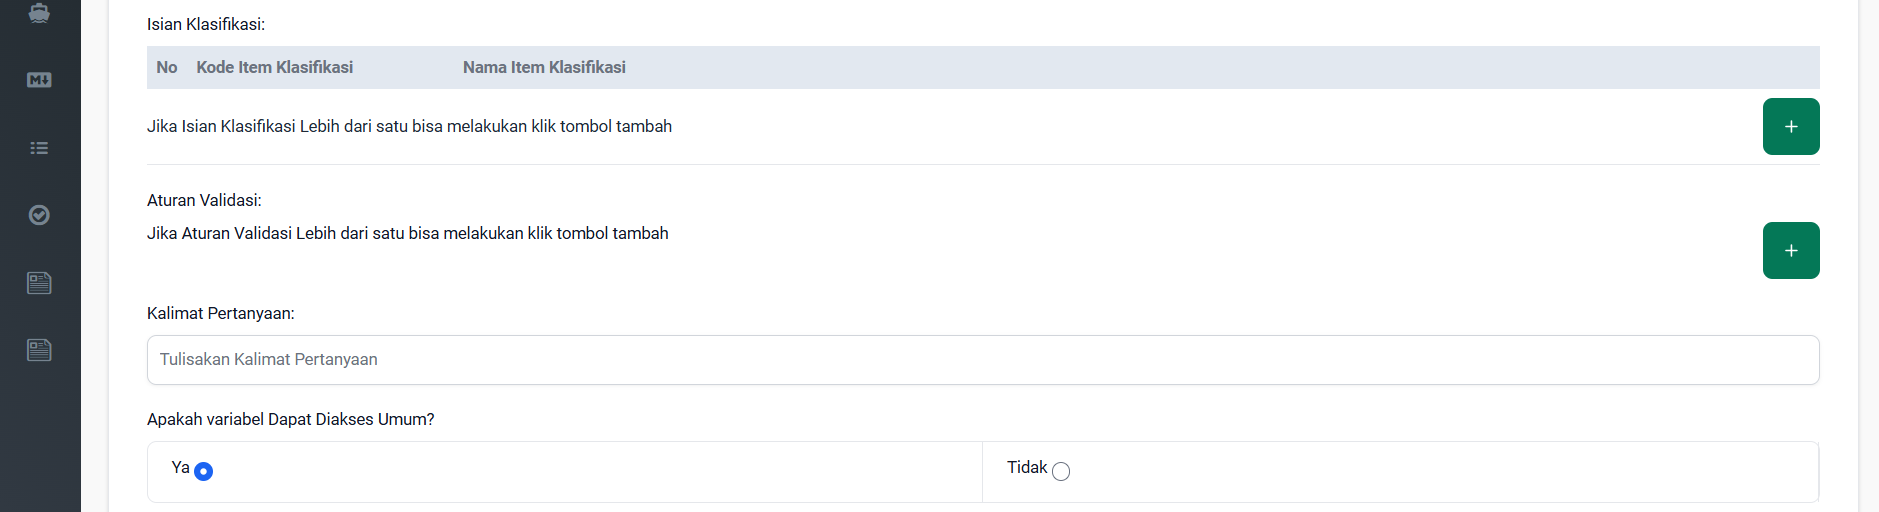Click the Tidak option label

coord(1027,467)
